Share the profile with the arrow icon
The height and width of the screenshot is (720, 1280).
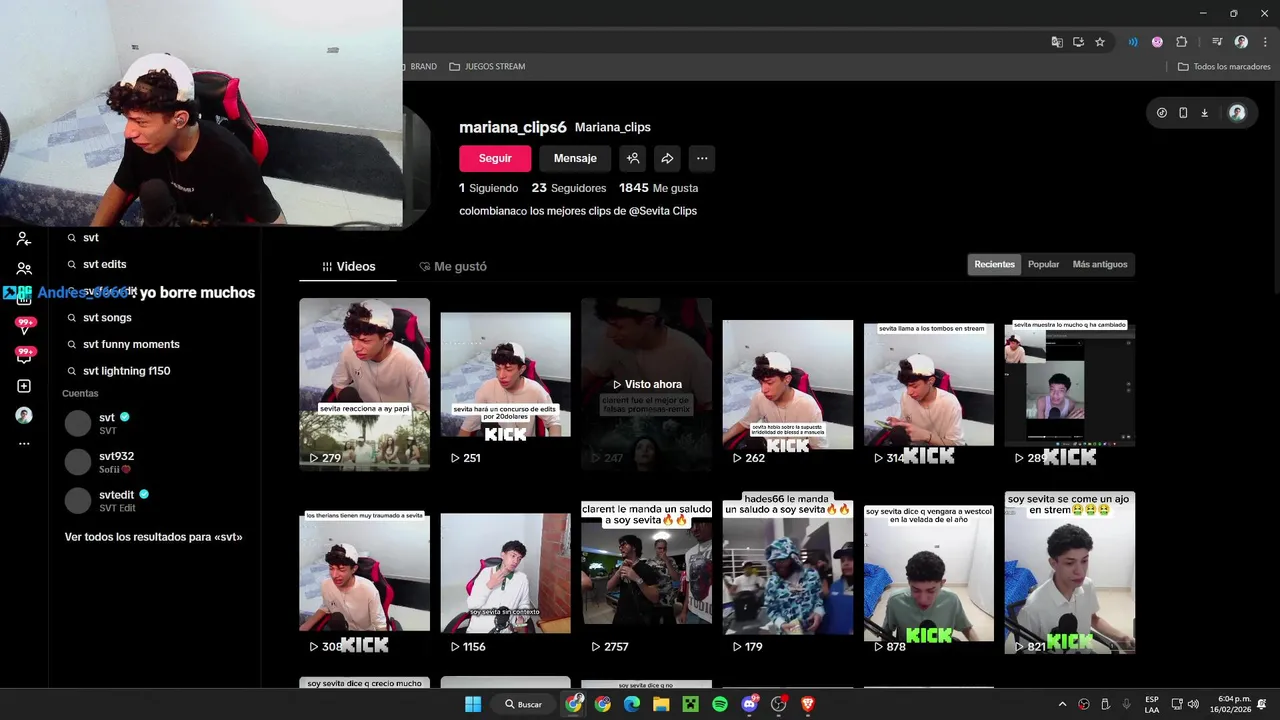(667, 158)
